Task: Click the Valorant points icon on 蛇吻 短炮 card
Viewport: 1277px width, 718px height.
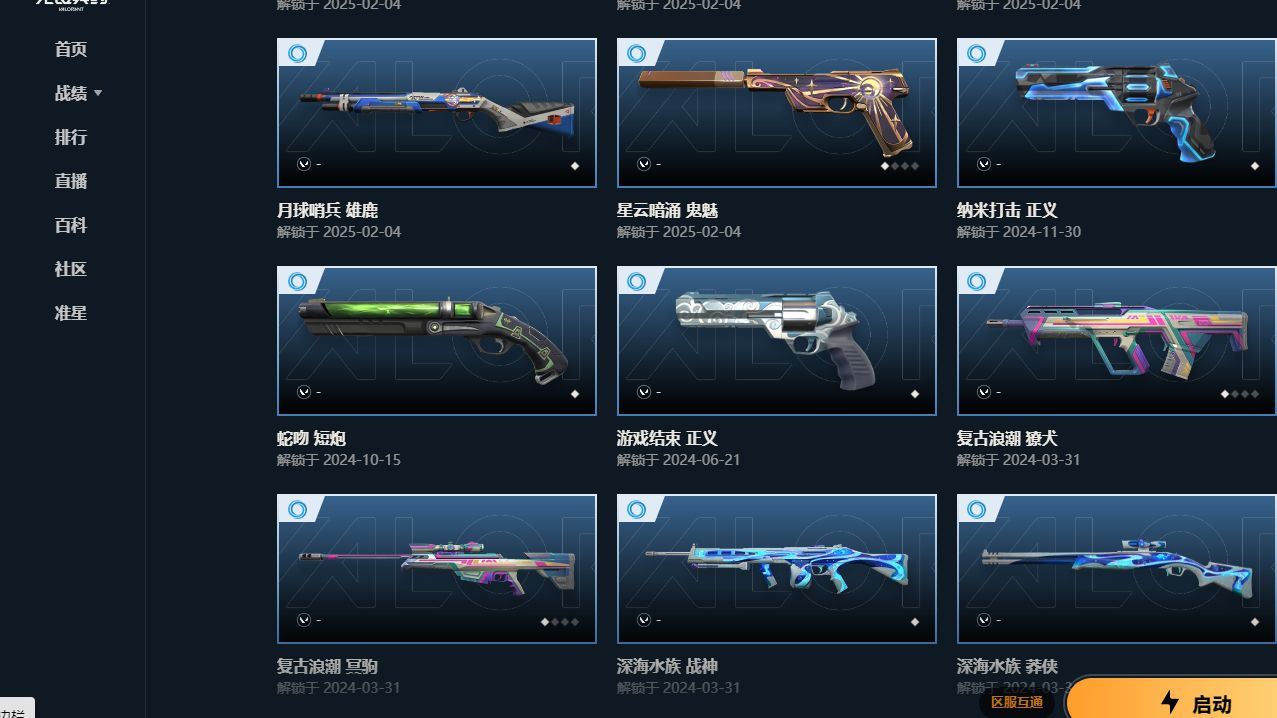Action: (304, 392)
